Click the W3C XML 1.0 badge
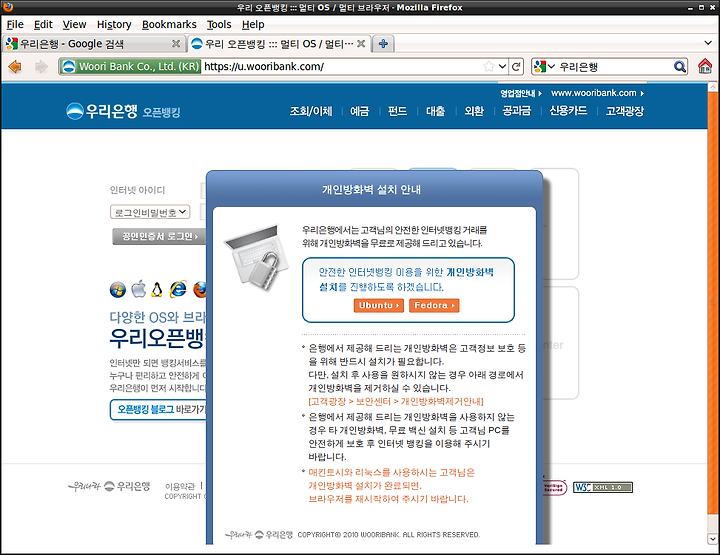Image resolution: width=720 pixels, height=555 pixels. (x=602, y=487)
